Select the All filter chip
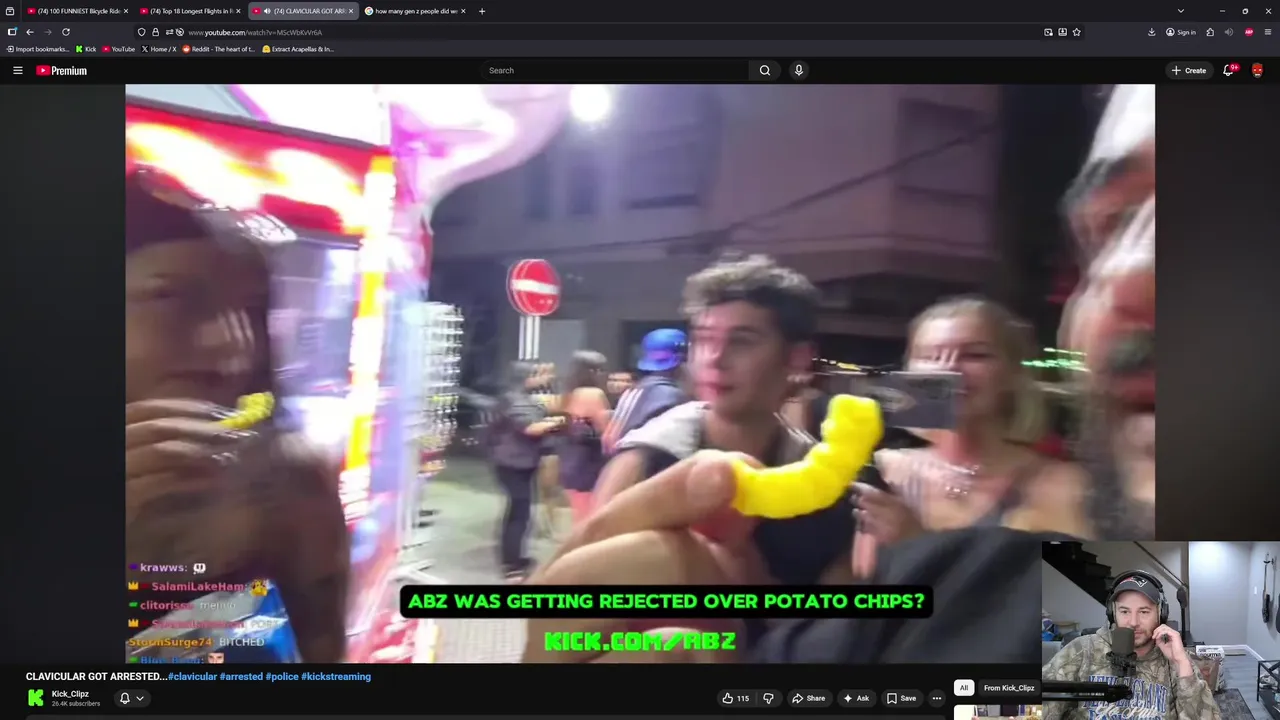 pos(964,688)
